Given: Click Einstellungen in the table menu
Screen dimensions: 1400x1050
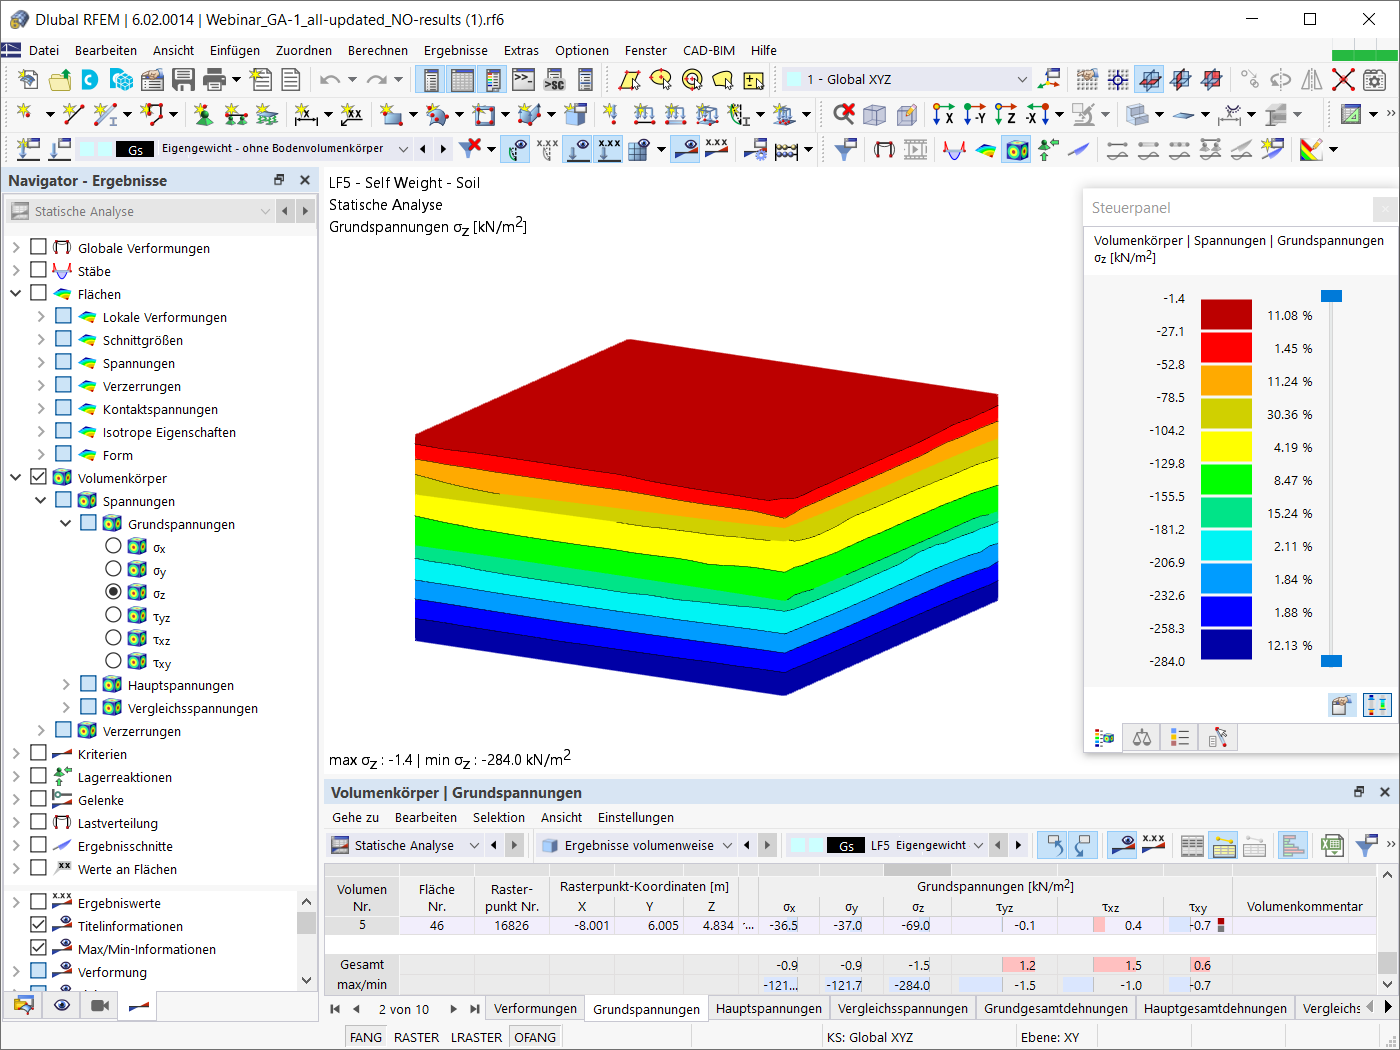Looking at the screenshot, I should [x=636, y=817].
